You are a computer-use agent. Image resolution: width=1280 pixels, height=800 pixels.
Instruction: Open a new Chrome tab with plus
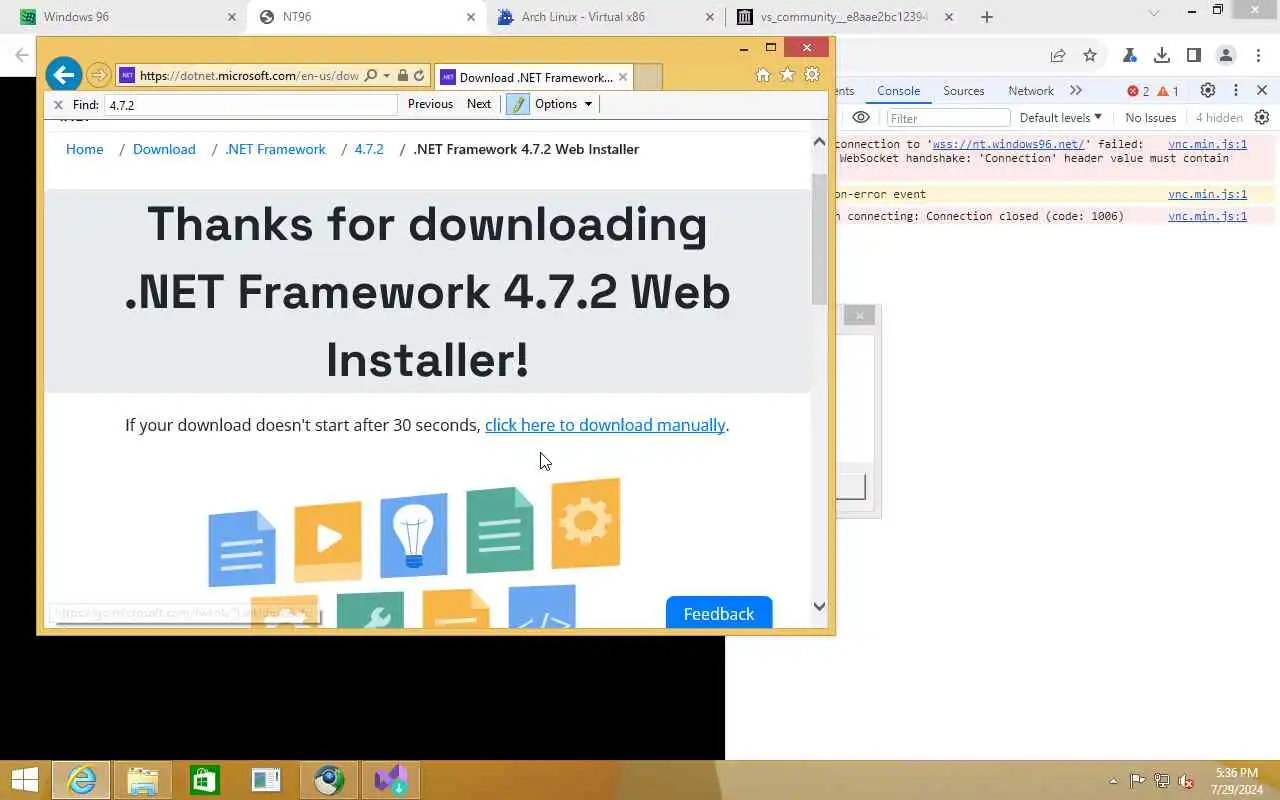[987, 17]
